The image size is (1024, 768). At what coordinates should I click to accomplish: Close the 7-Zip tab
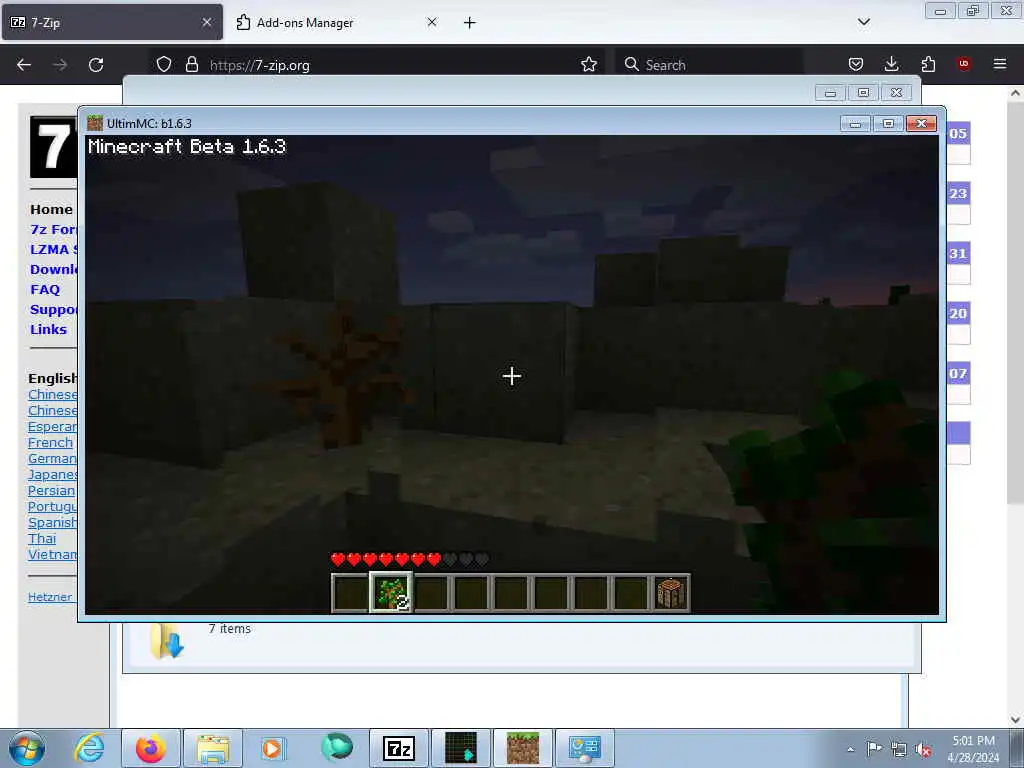[207, 22]
